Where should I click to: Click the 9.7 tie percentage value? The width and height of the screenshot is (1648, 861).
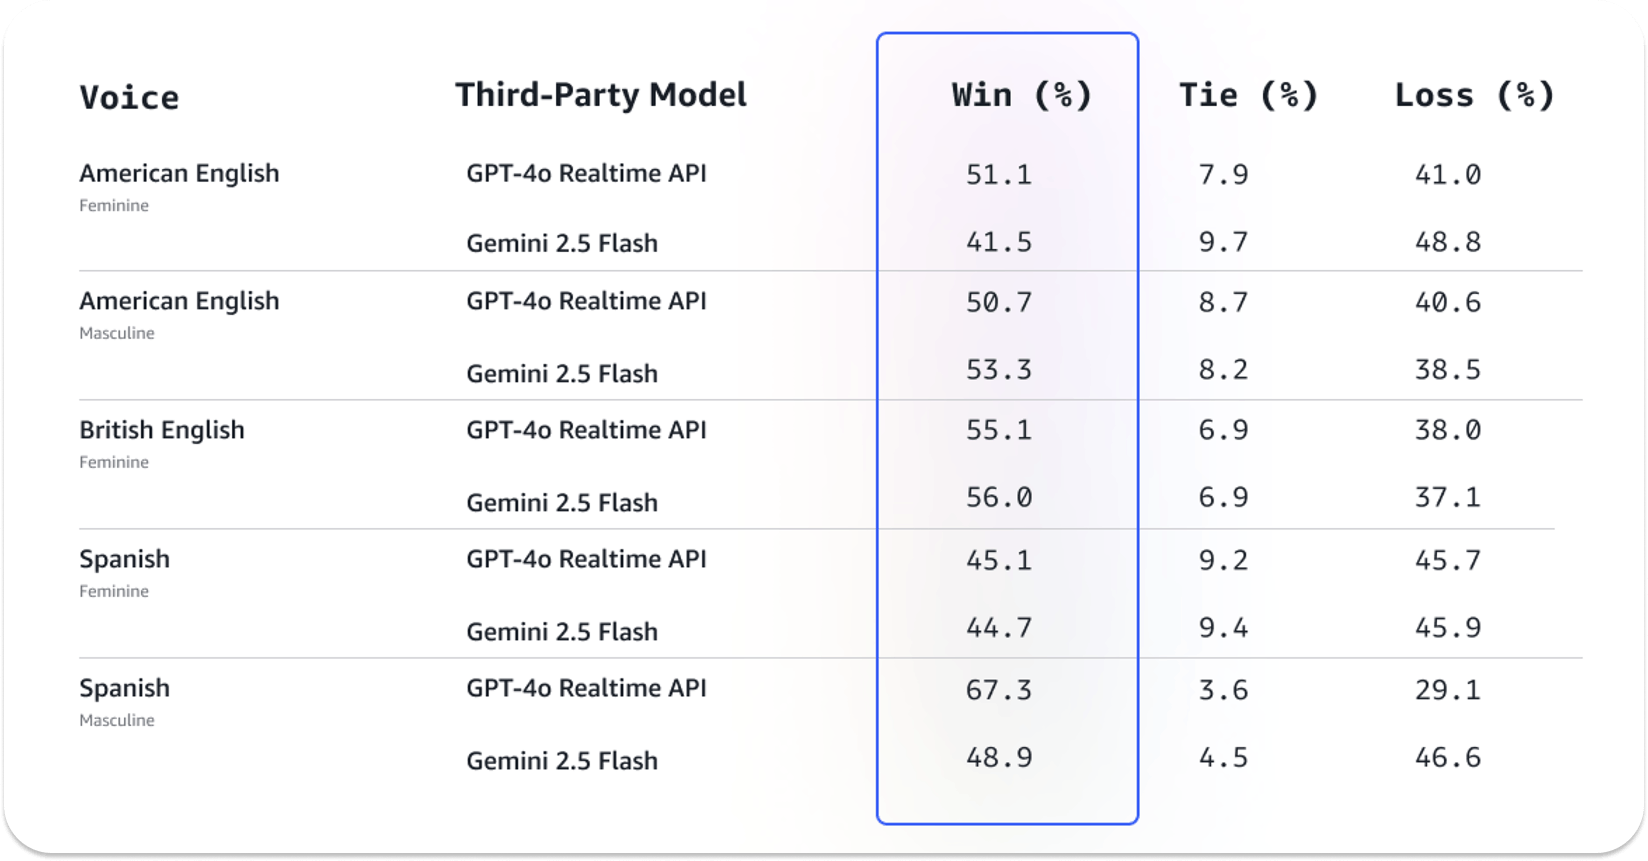[x=1223, y=242]
